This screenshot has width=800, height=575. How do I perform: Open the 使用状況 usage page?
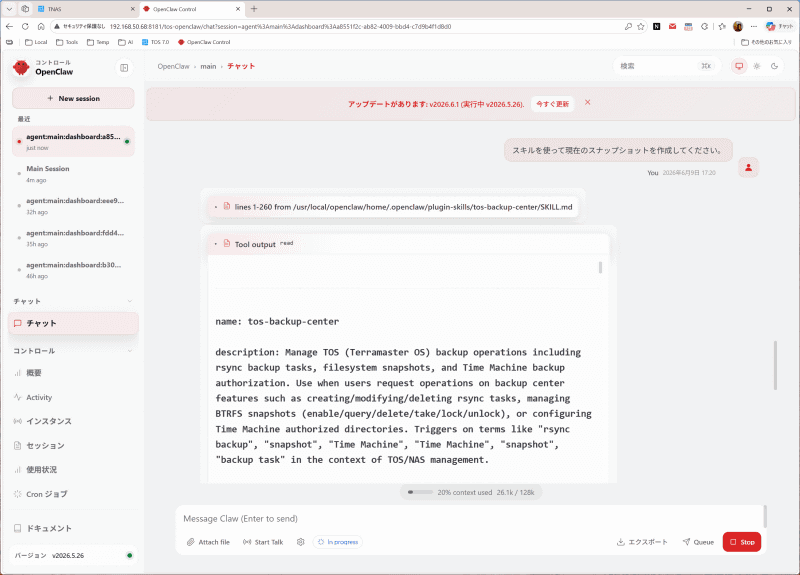73,469
